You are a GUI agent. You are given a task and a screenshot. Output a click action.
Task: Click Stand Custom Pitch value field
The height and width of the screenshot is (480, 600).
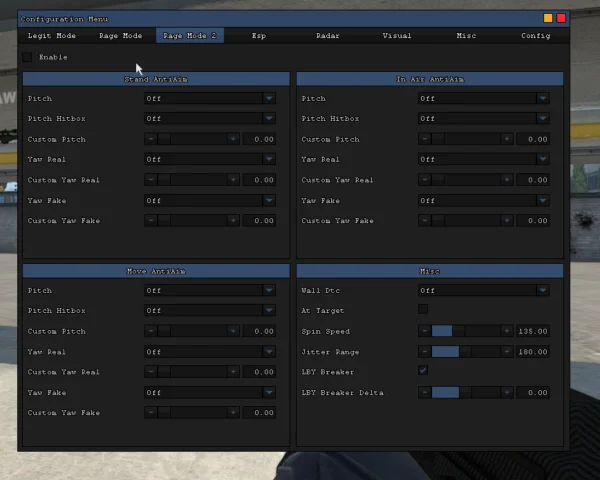coord(259,139)
